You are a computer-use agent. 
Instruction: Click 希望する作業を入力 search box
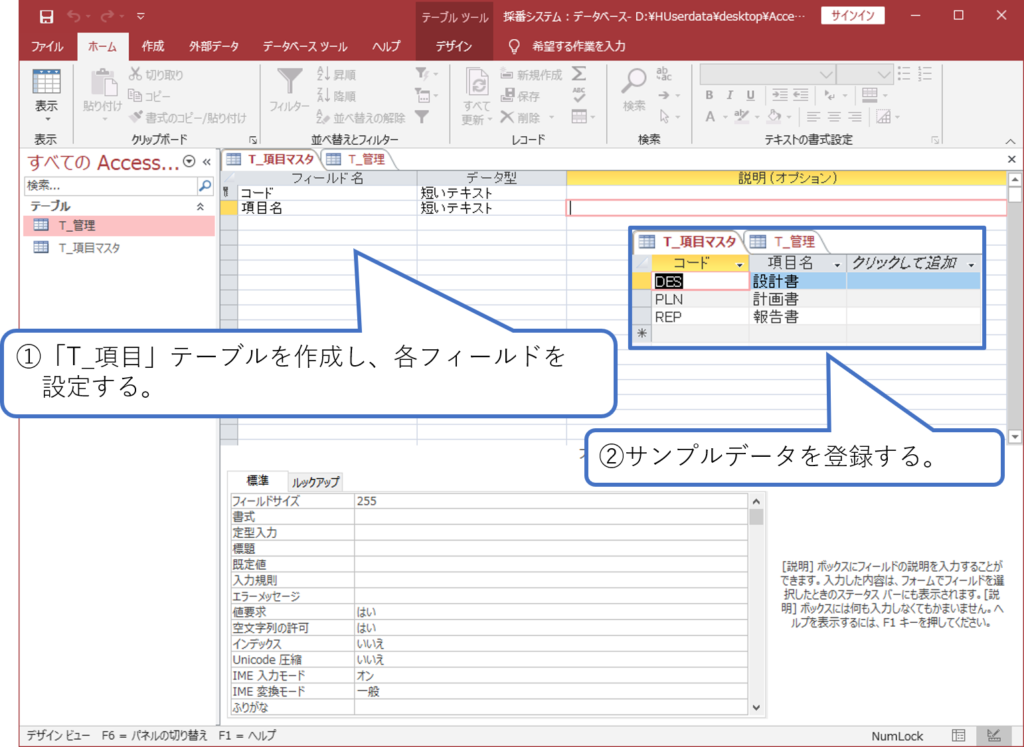[x=578, y=46]
